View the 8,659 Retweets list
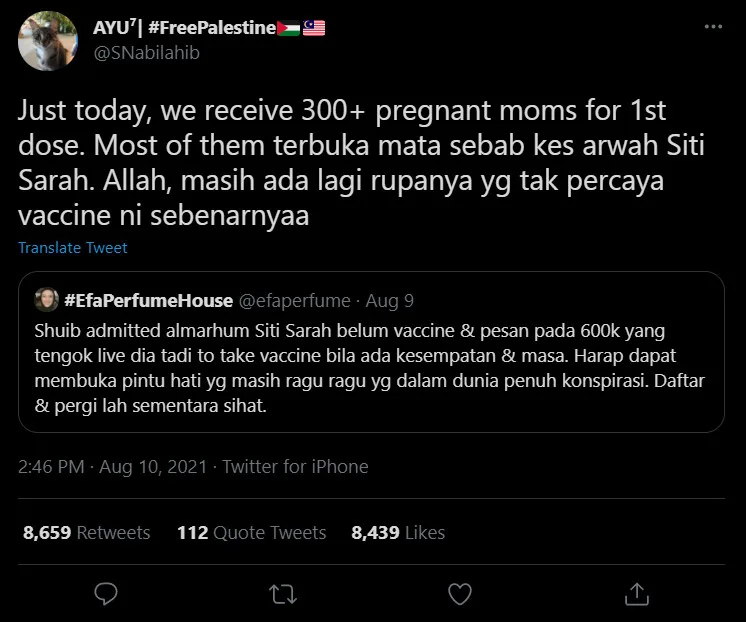Screen dimensions: 746x622 click(x=86, y=533)
